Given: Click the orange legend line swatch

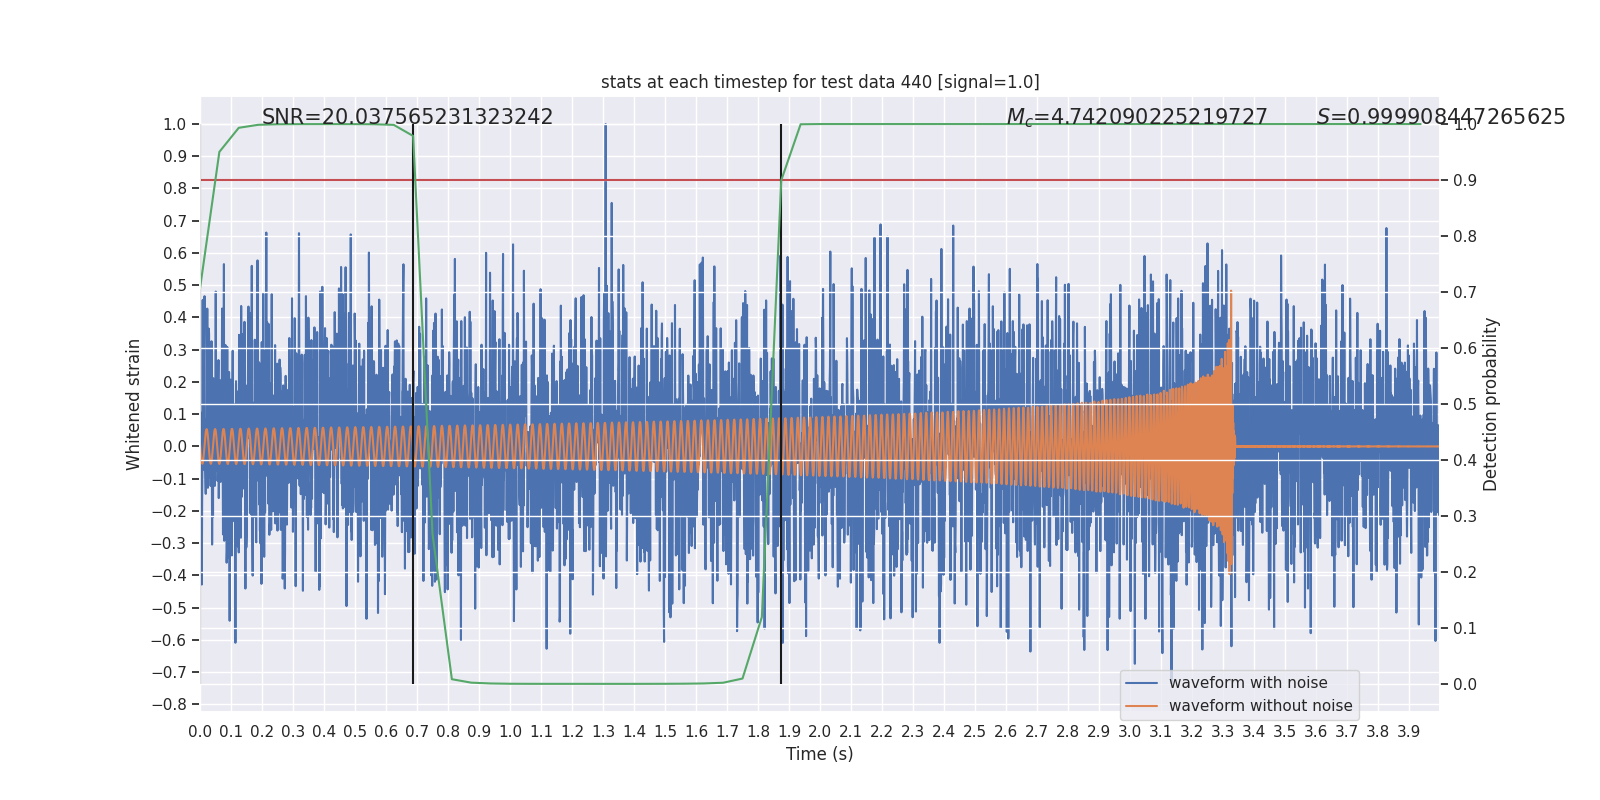Looking at the screenshot, I should (x=1142, y=706).
